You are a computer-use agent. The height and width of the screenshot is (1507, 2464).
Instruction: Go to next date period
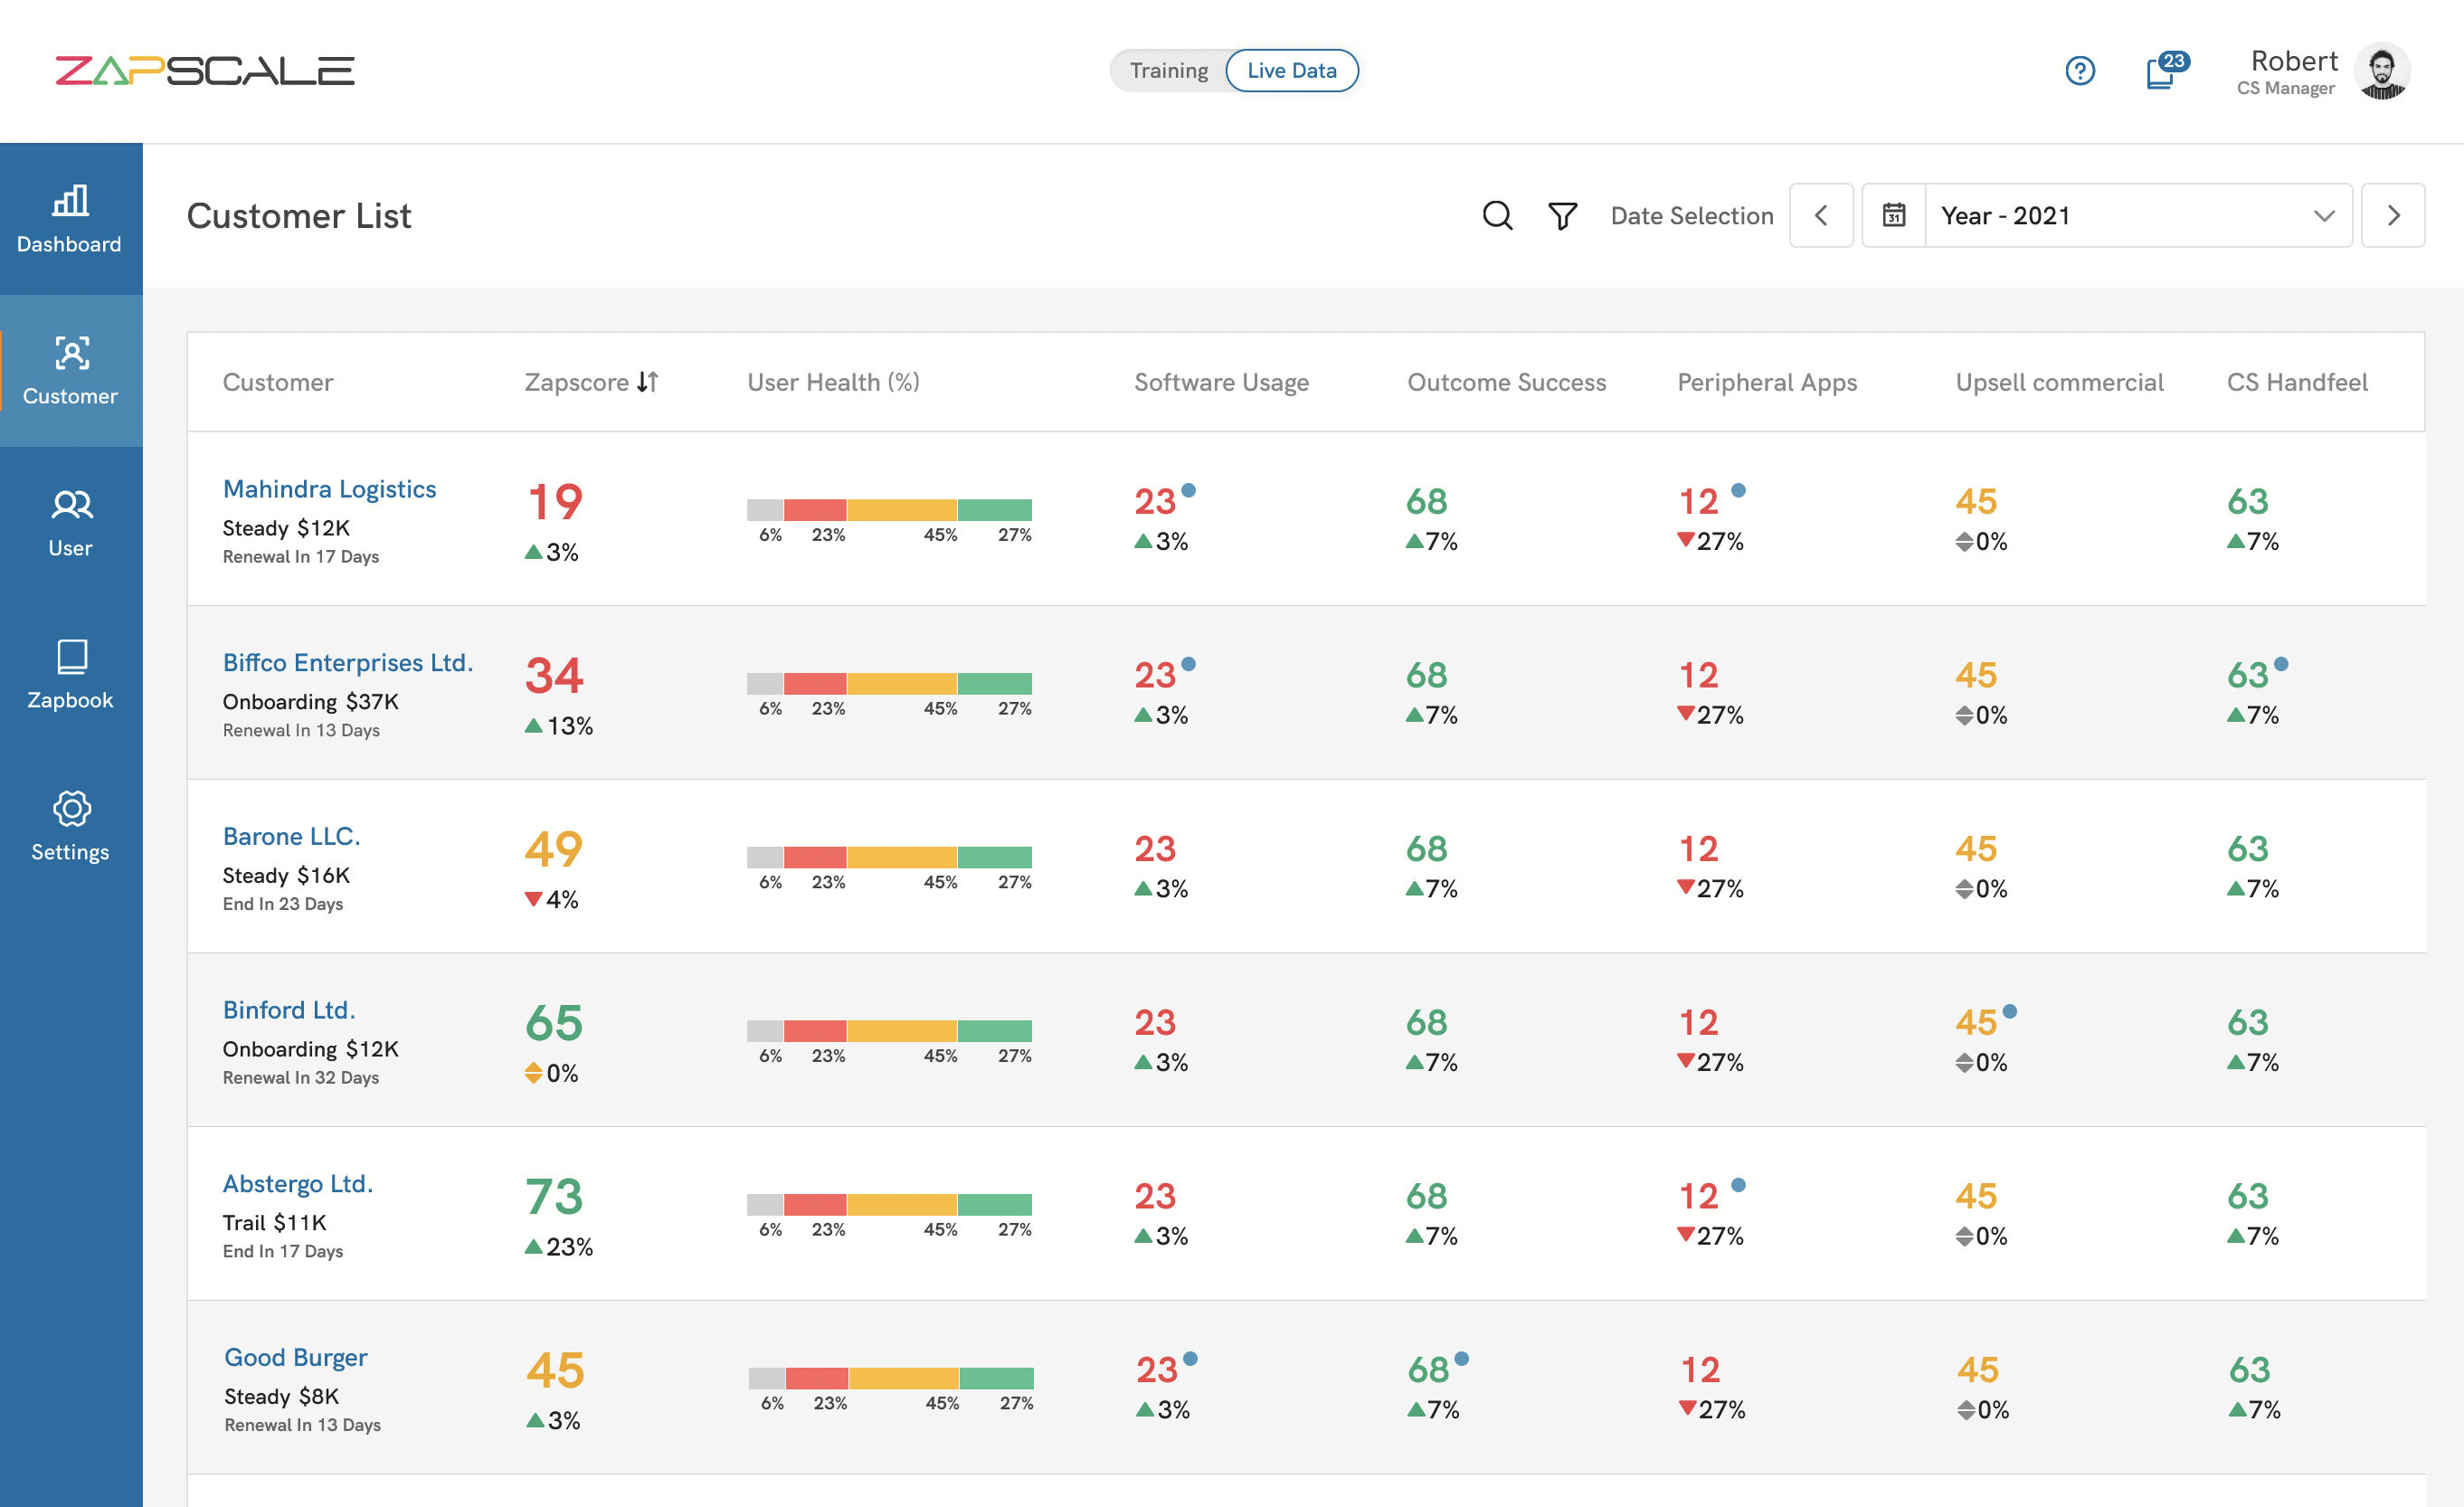pyautogui.click(x=2393, y=215)
